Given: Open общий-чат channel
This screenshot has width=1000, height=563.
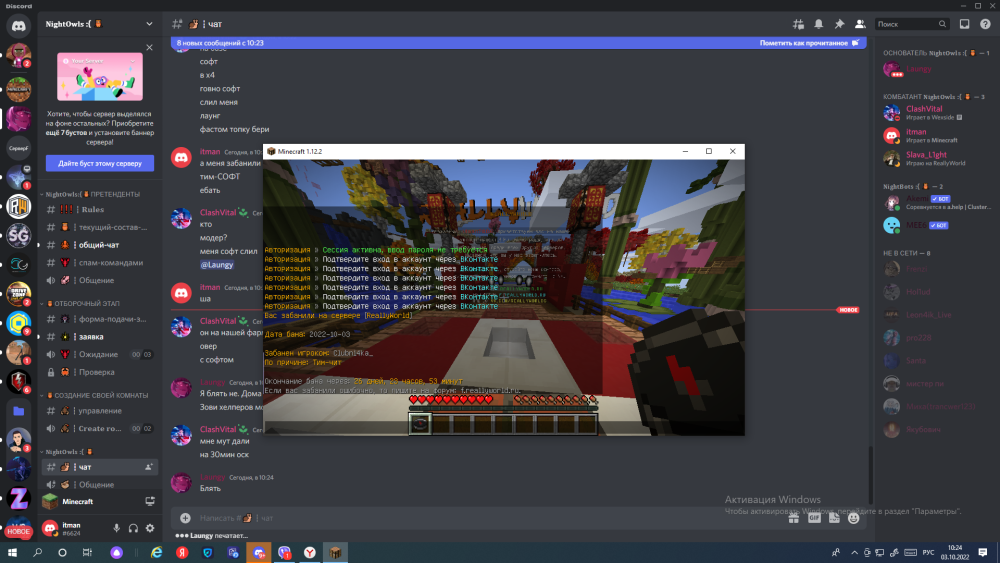Looking at the screenshot, I should point(99,245).
